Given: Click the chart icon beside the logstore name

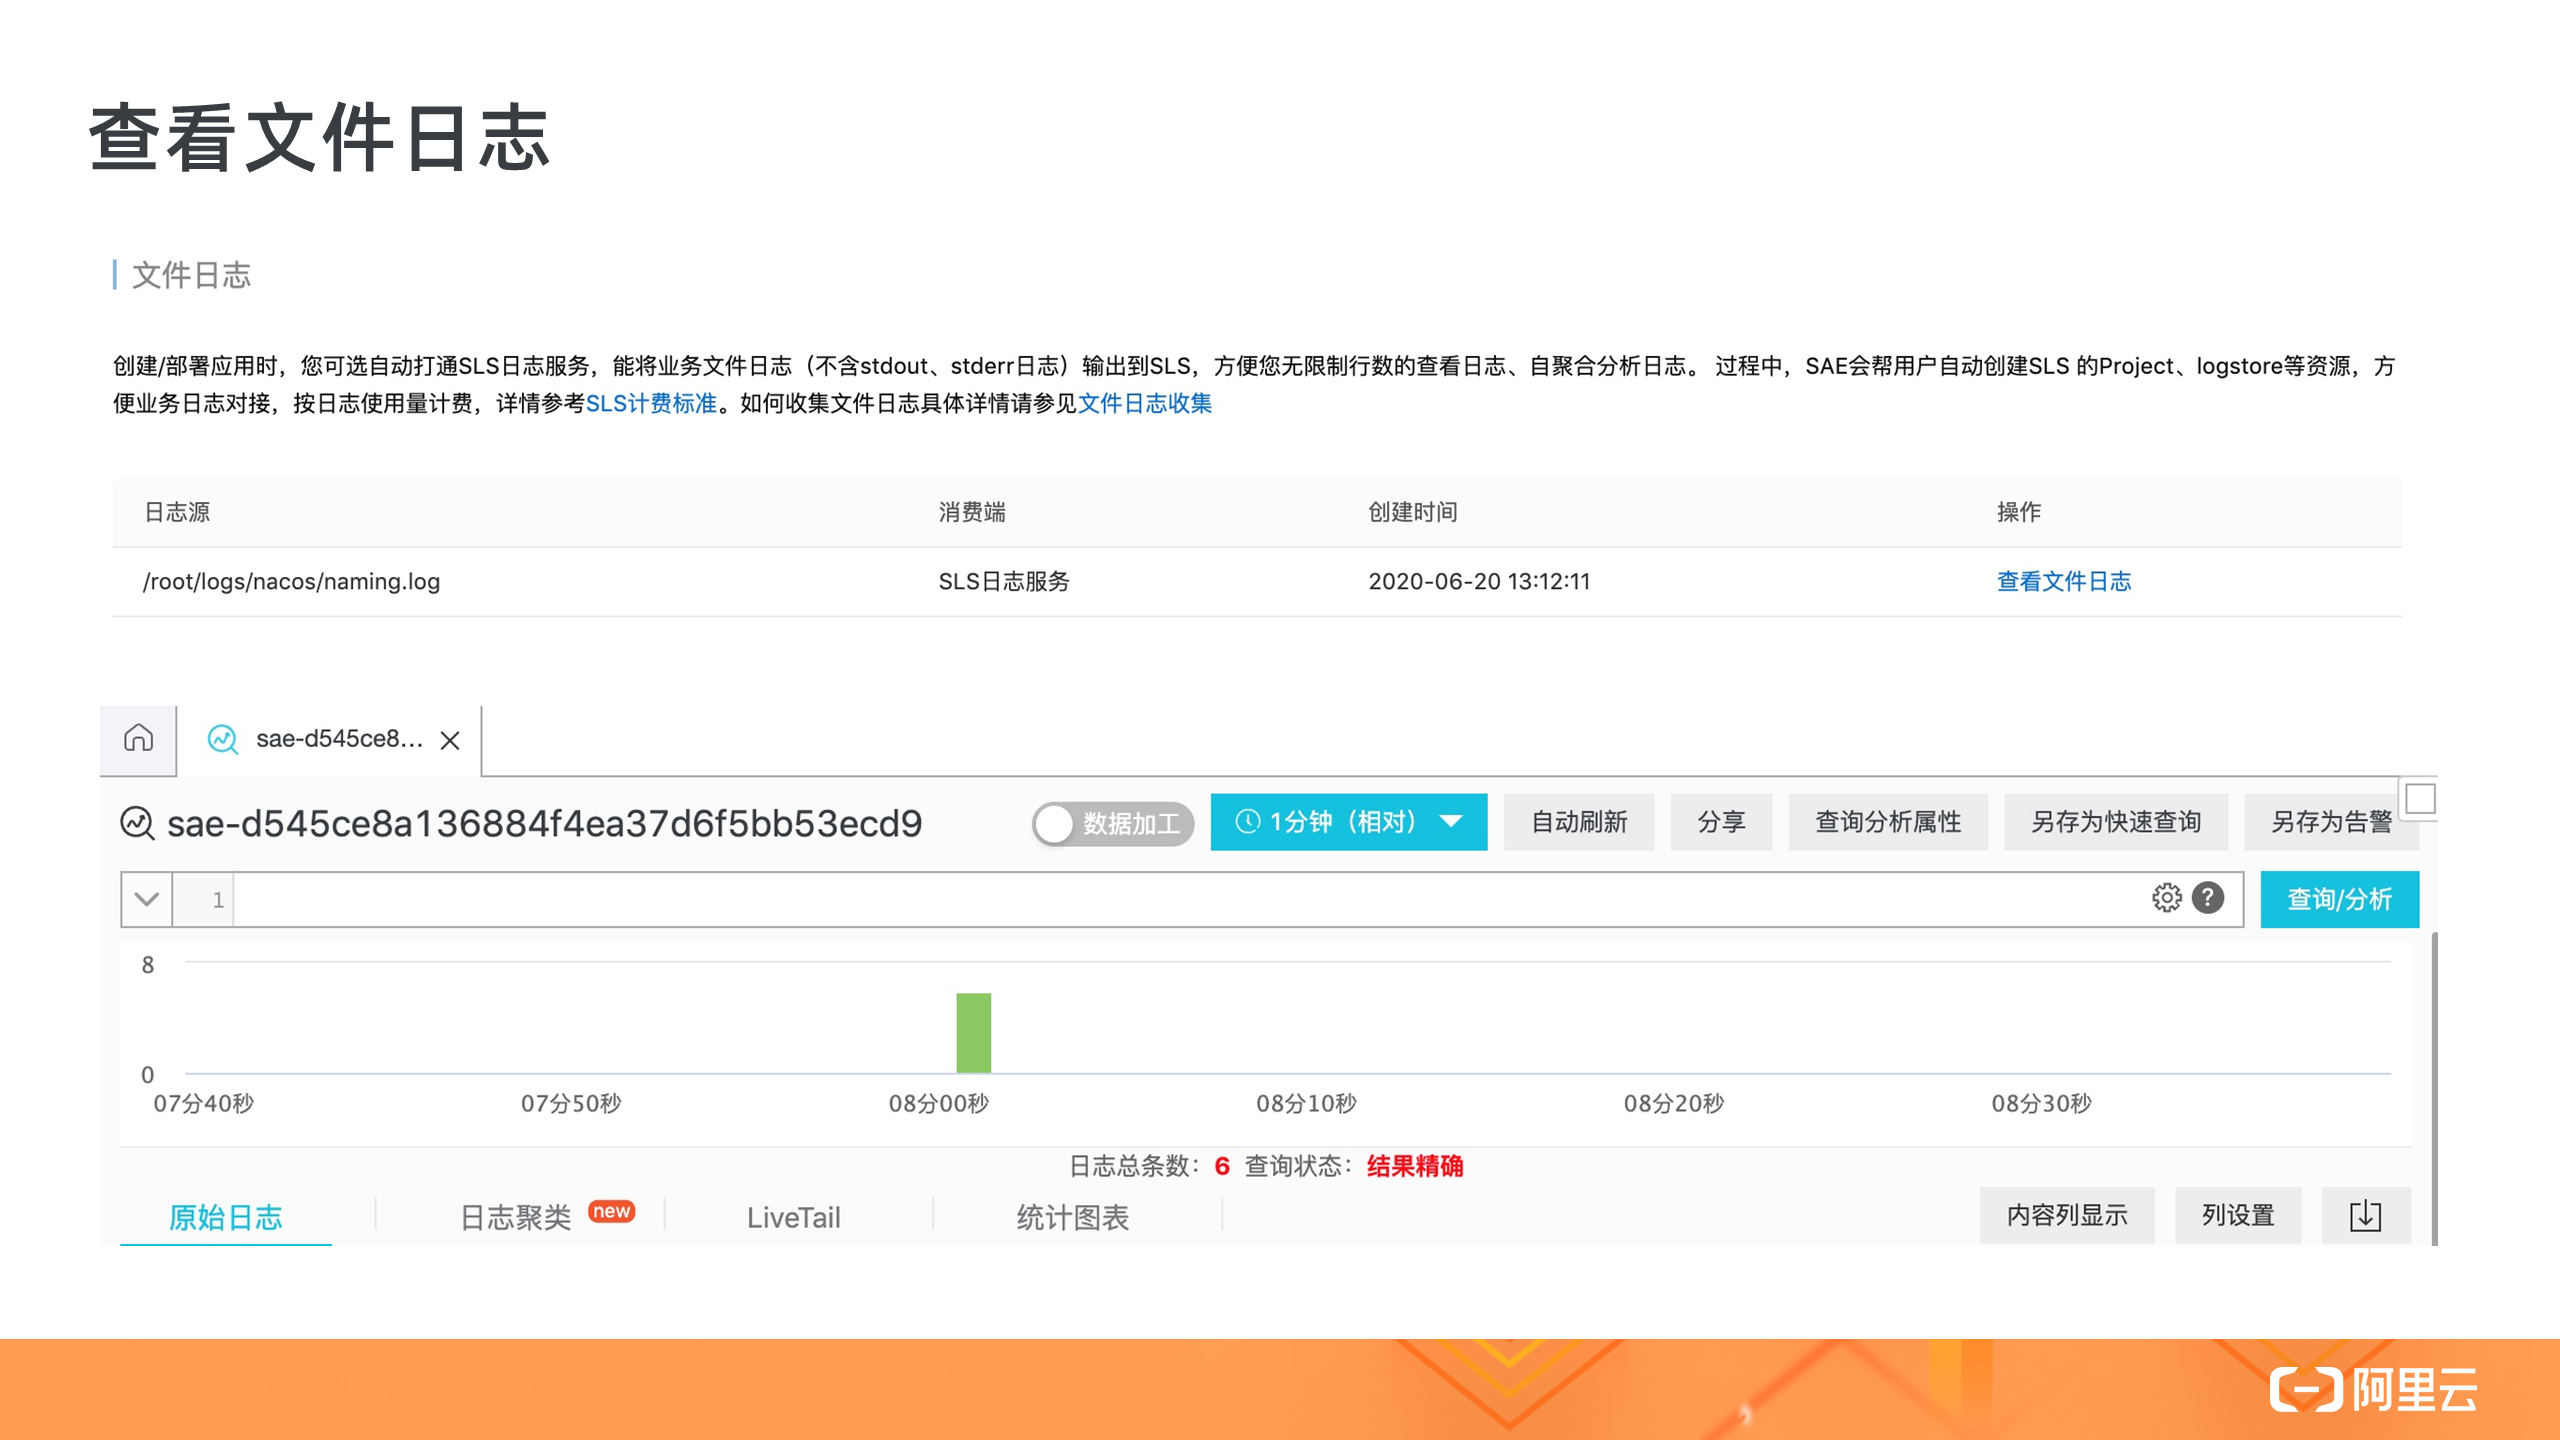Looking at the screenshot, I should (137, 822).
